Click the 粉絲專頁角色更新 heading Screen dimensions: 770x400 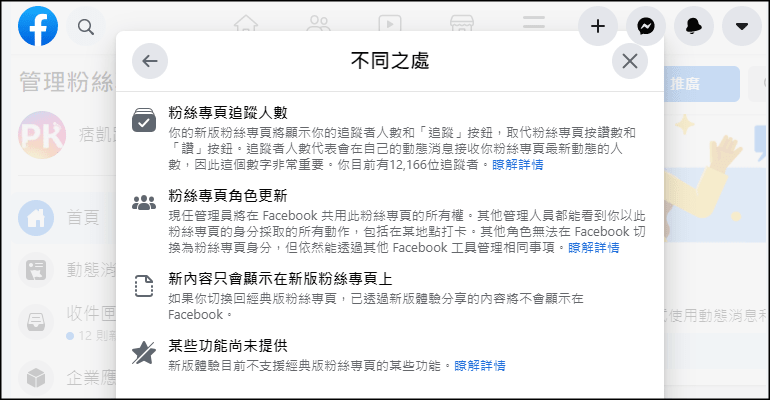coord(228,195)
